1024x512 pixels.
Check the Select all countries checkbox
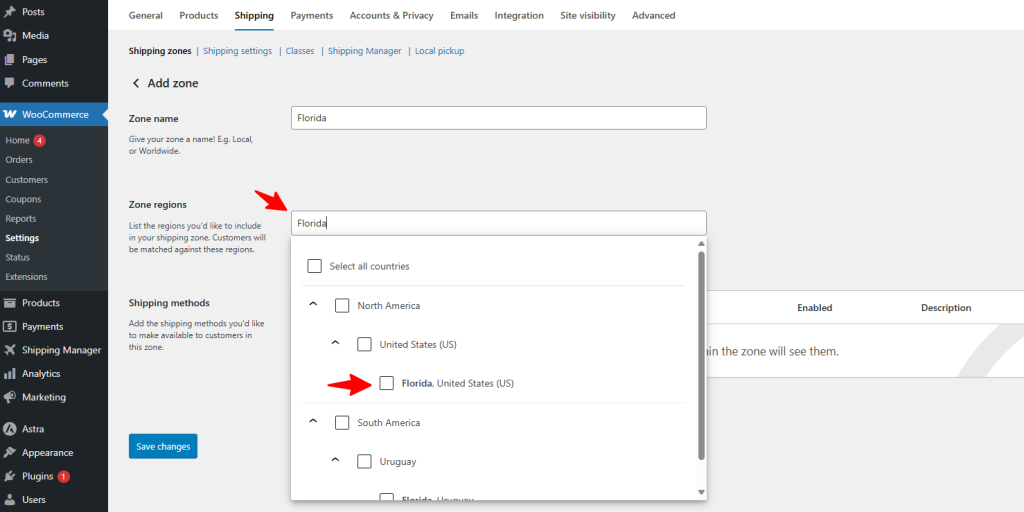click(x=314, y=266)
